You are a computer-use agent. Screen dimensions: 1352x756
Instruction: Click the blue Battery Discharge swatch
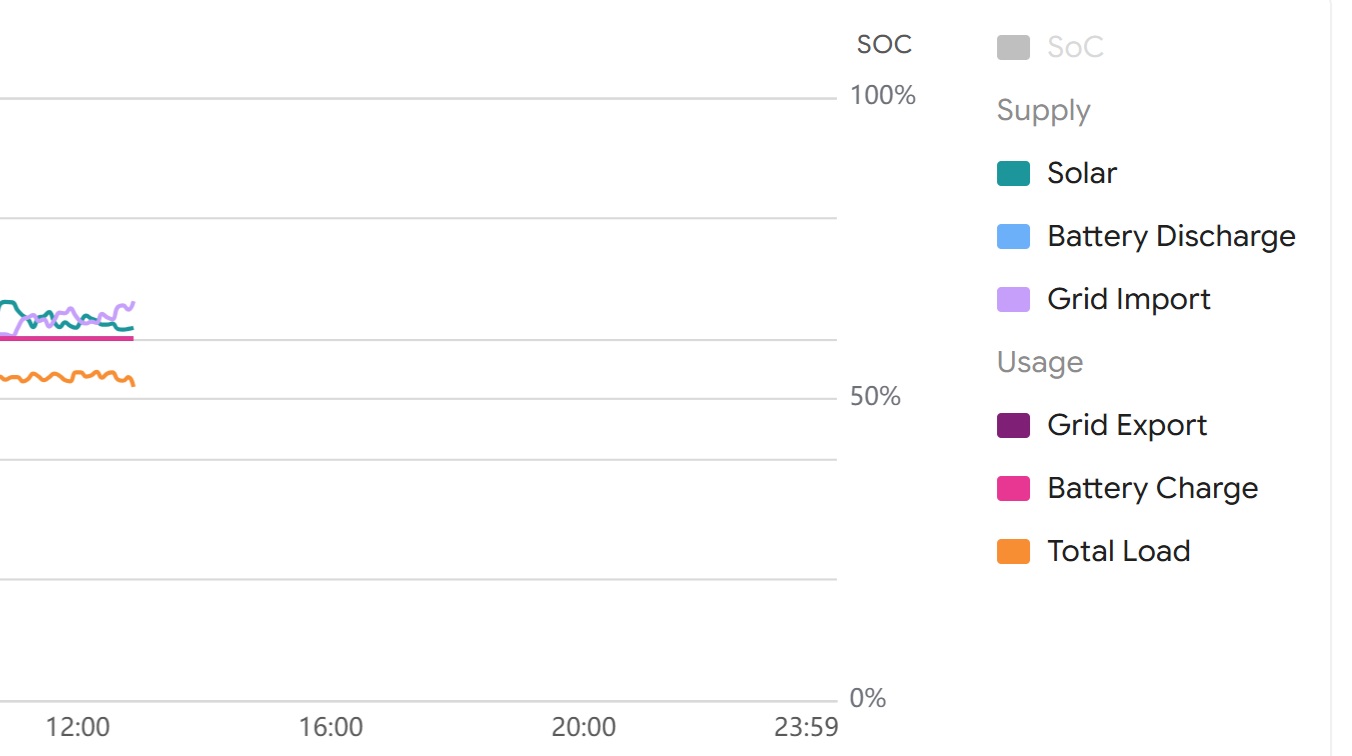tap(1013, 236)
